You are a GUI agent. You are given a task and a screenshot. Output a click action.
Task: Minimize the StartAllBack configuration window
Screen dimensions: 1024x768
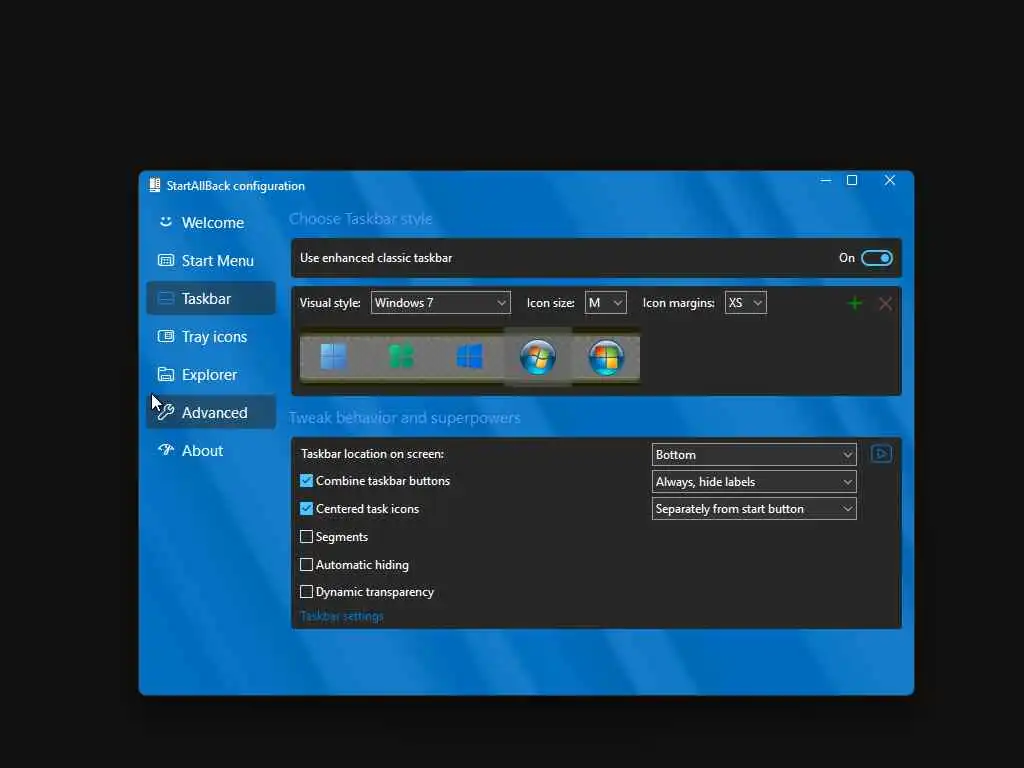[826, 180]
